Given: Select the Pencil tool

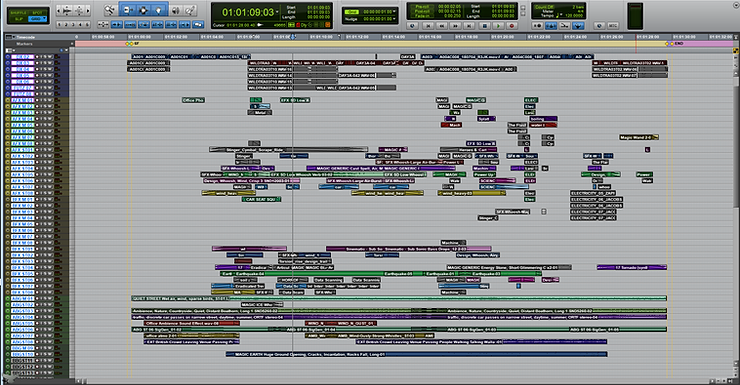Looking at the screenshot, I should [190, 10].
